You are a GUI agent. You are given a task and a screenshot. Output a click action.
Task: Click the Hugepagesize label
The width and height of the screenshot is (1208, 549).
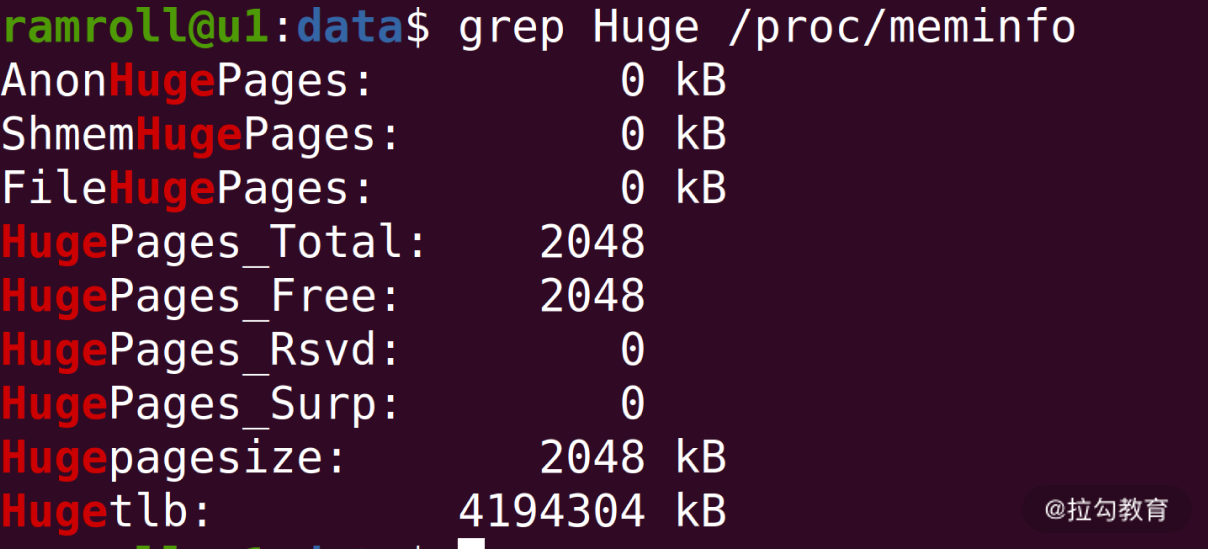point(174,458)
